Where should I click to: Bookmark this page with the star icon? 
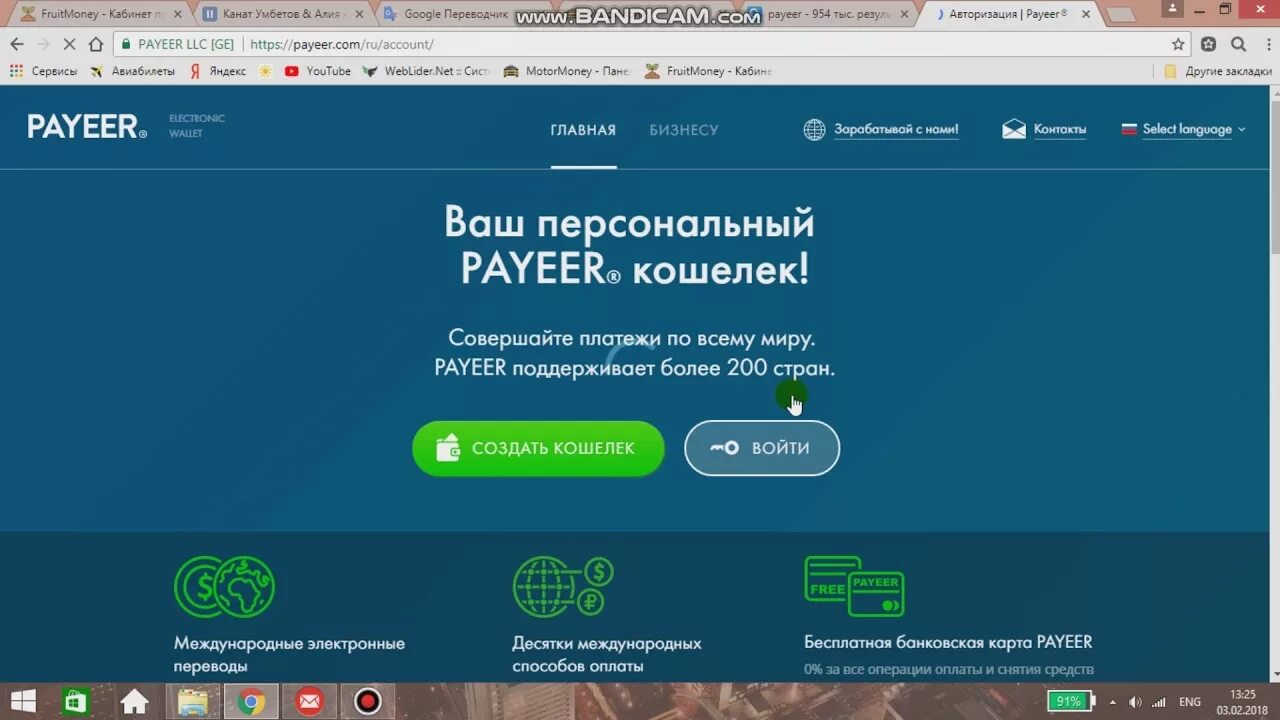[1178, 44]
